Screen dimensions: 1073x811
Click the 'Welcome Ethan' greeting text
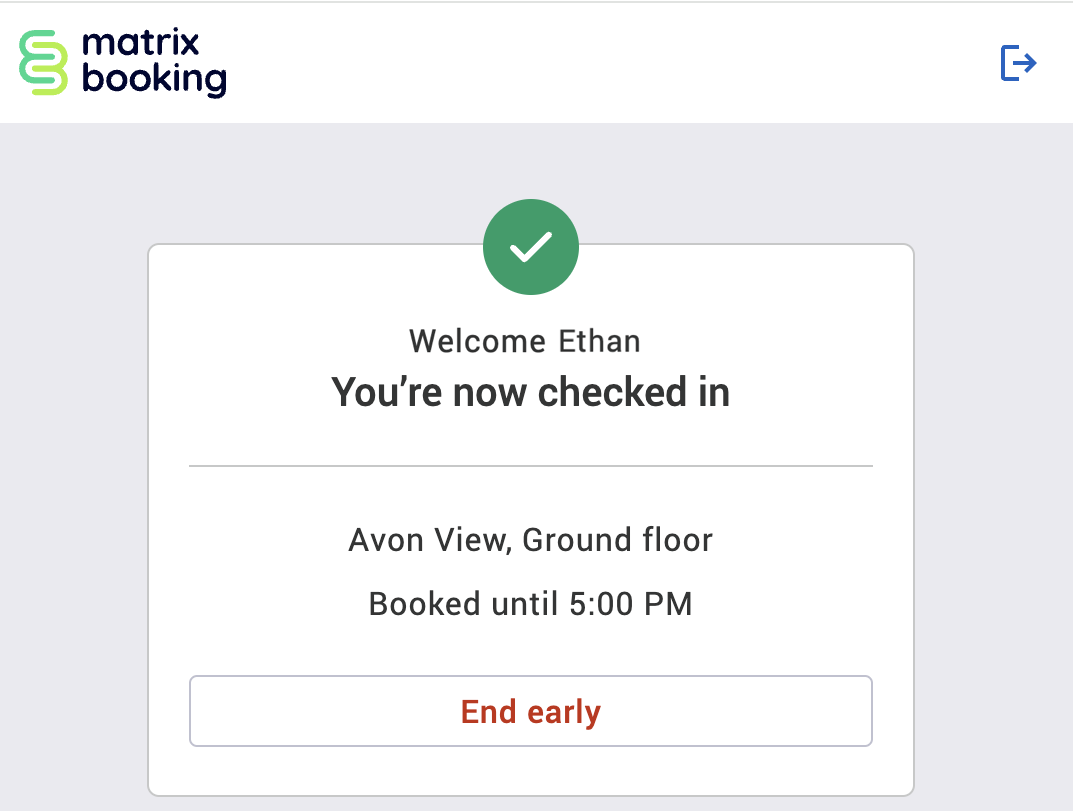point(525,341)
